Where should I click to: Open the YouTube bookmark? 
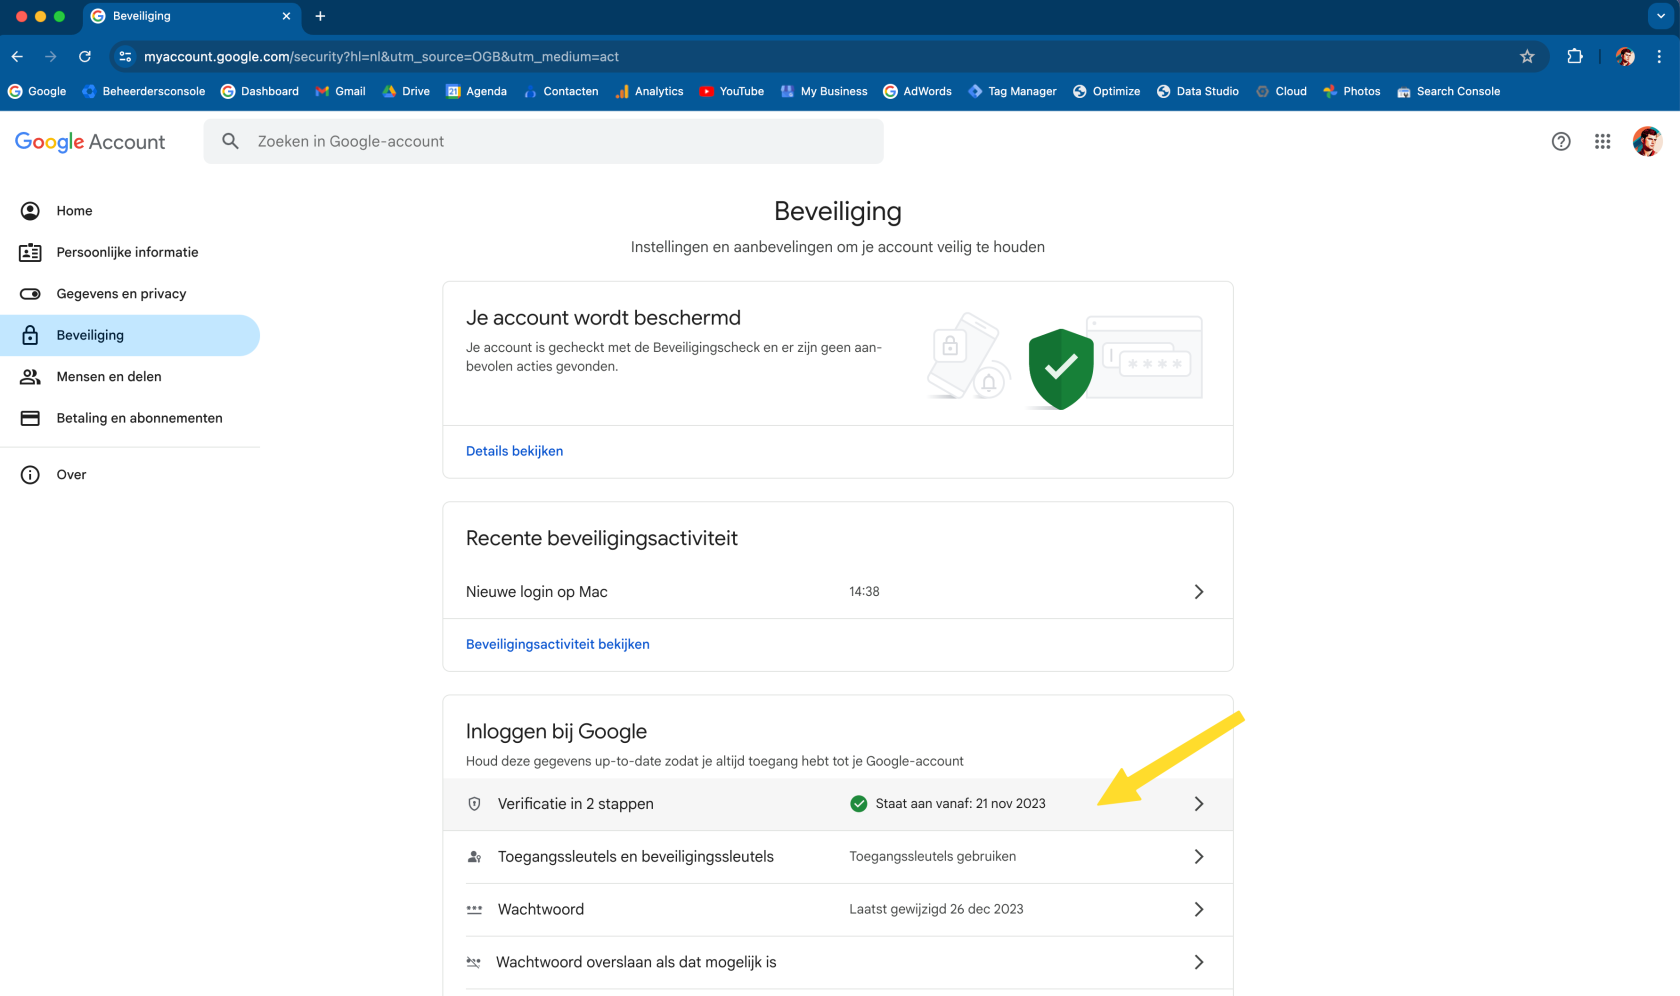click(x=731, y=91)
